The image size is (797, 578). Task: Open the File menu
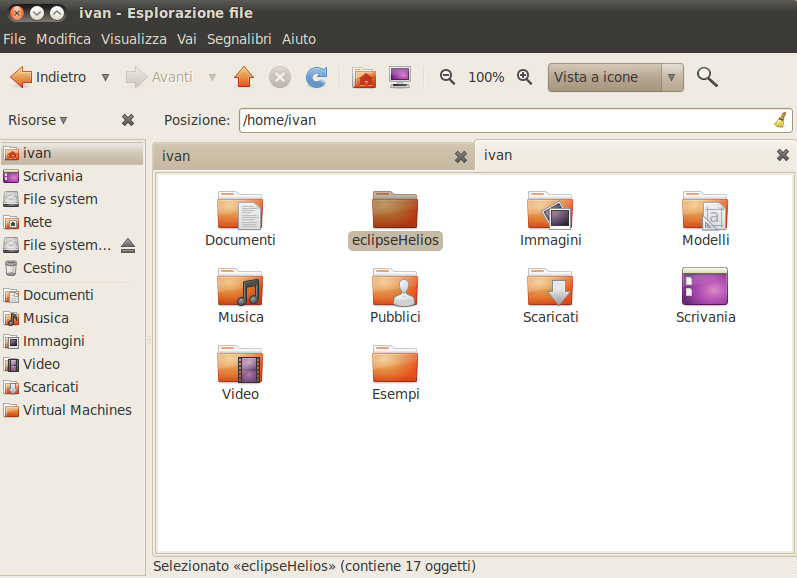point(14,39)
